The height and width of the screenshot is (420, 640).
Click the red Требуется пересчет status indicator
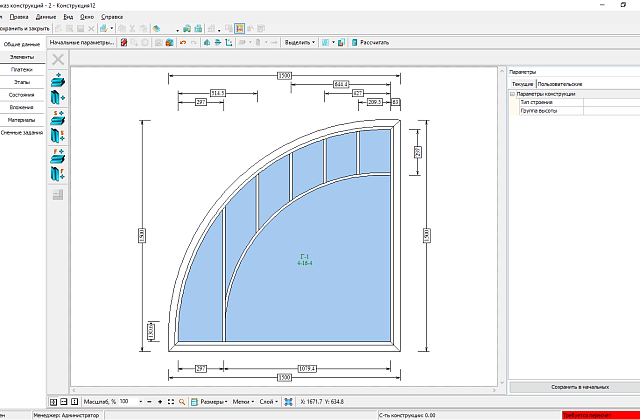601,416
